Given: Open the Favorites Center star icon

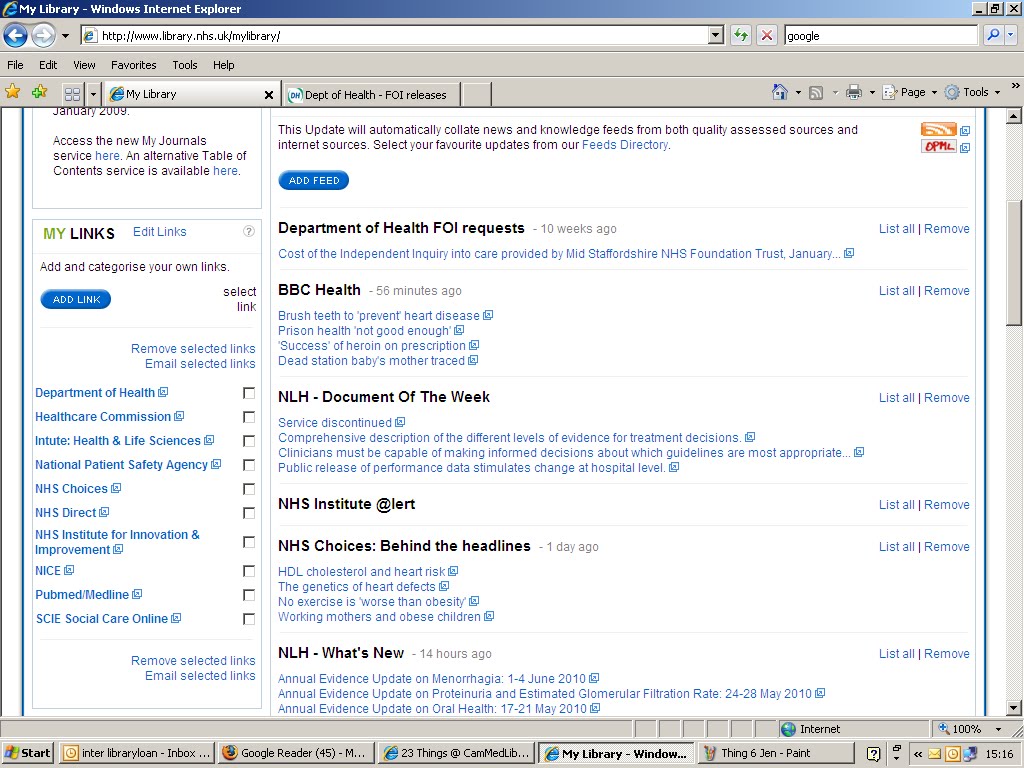Looking at the screenshot, I should pyautogui.click(x=12, y=92).
